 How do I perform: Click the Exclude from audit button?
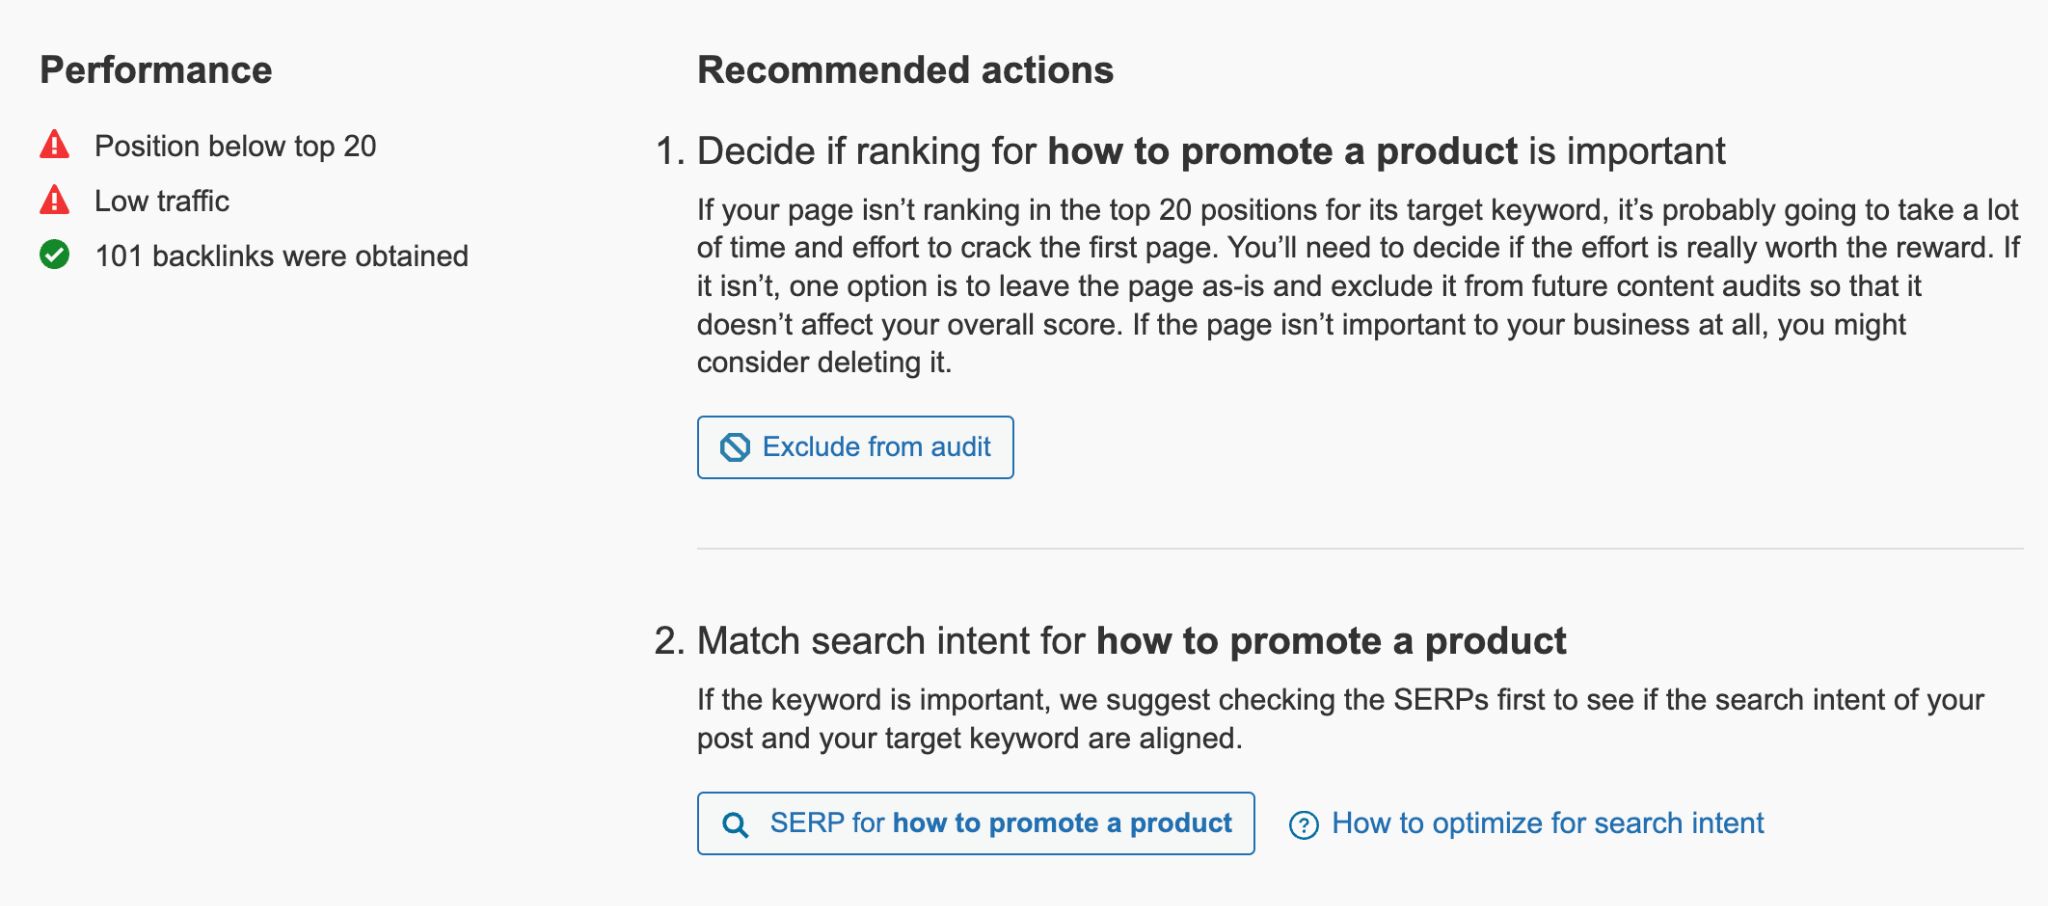tap(855, 447)
